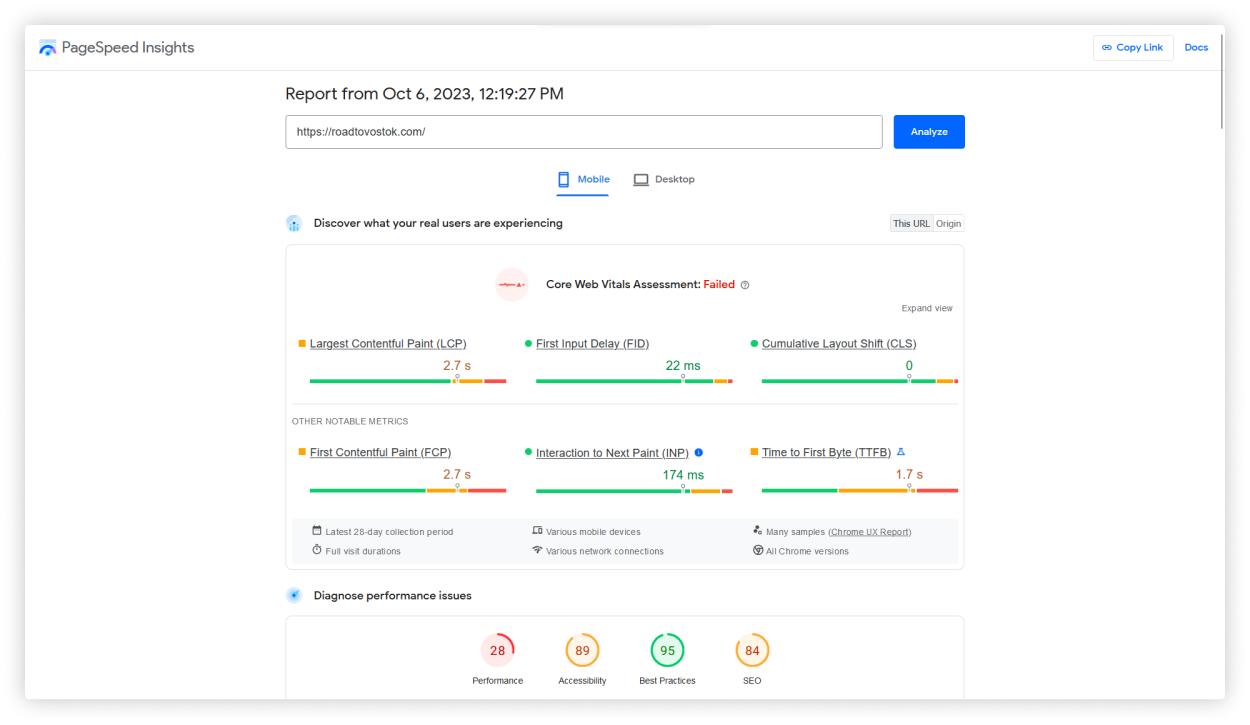Click the mobile phone icon in Mobile tab
The height and width of the screenshot is (725, 1250).
[x=563, y=180]
